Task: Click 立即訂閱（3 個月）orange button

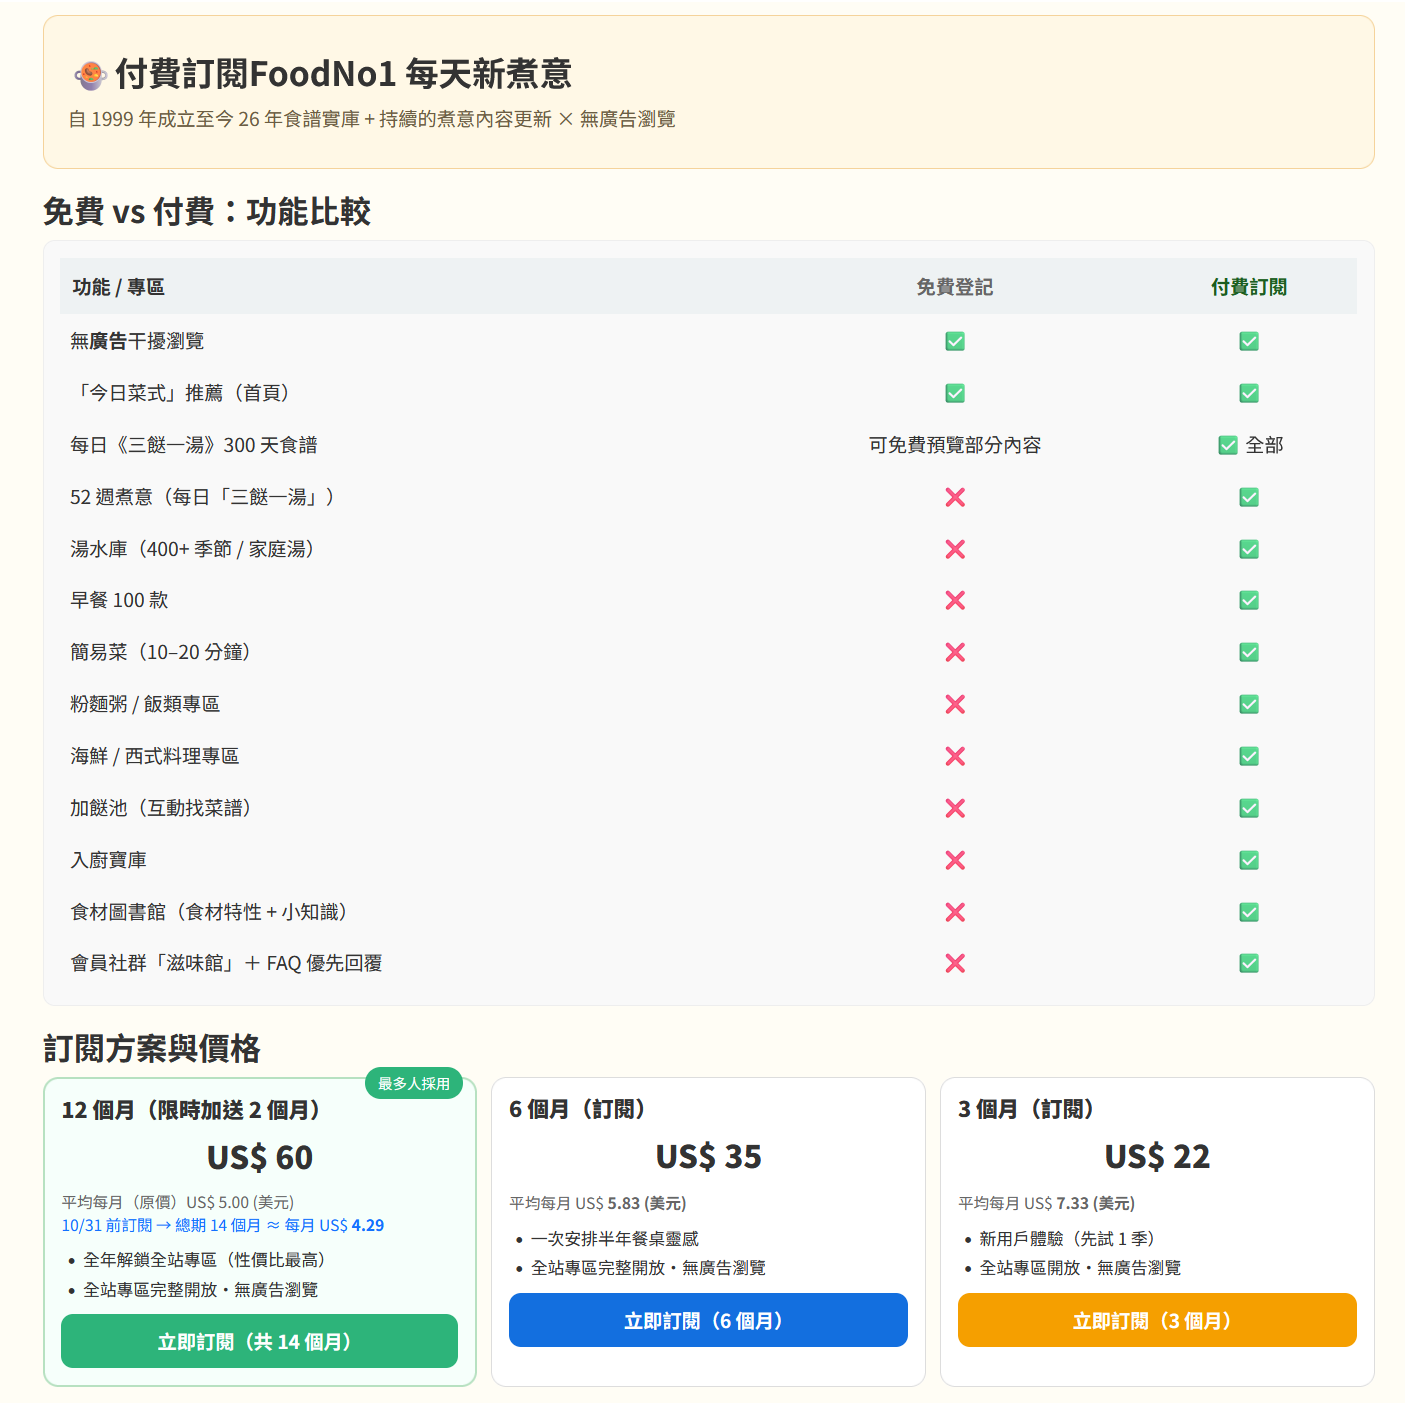Action: [x=1157, y=1320]
